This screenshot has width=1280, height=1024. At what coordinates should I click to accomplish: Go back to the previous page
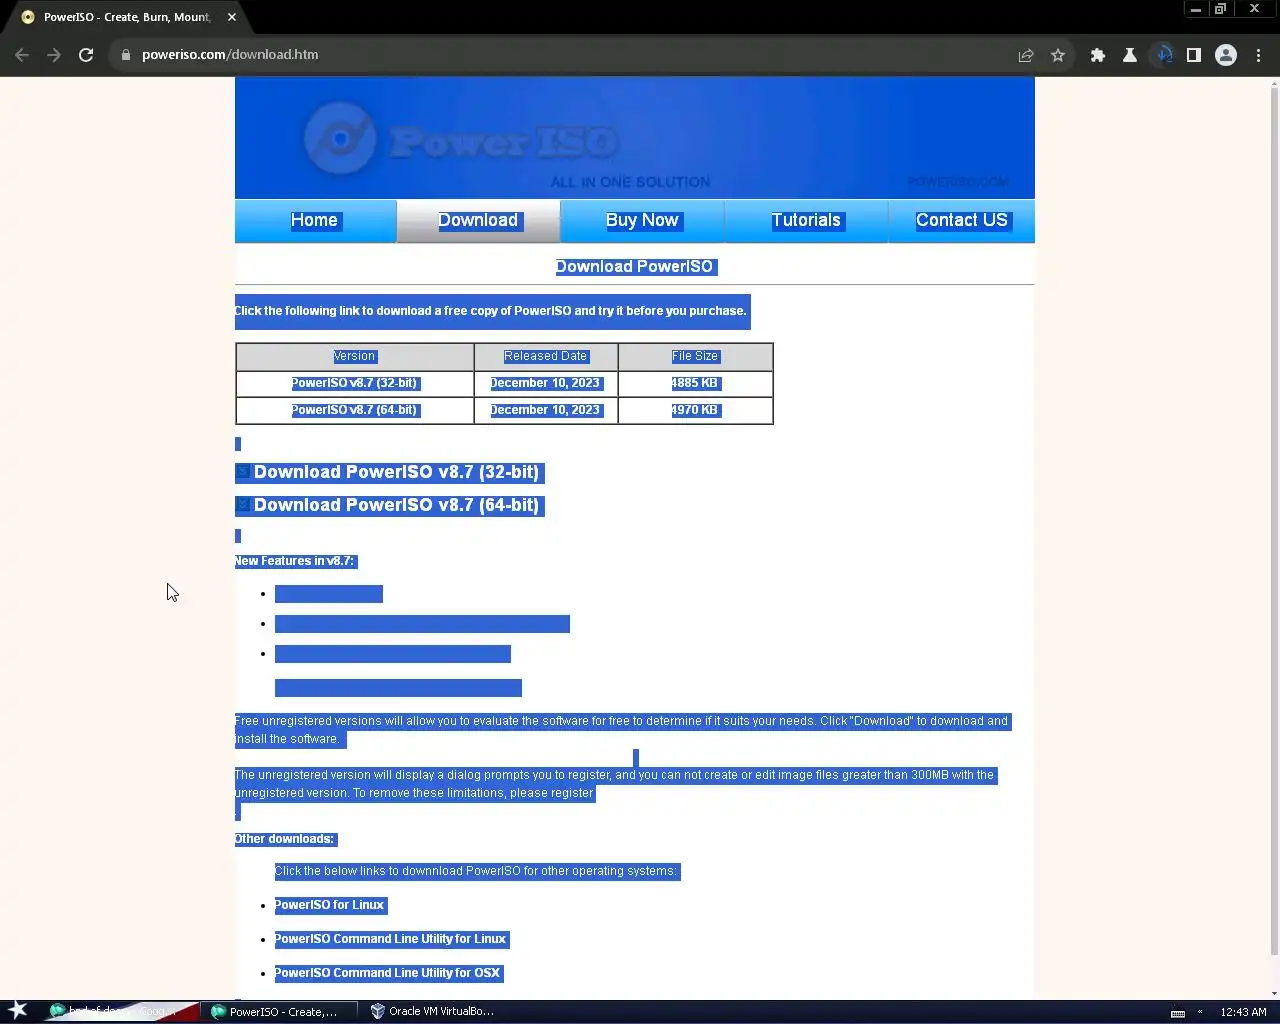[22, 55]
